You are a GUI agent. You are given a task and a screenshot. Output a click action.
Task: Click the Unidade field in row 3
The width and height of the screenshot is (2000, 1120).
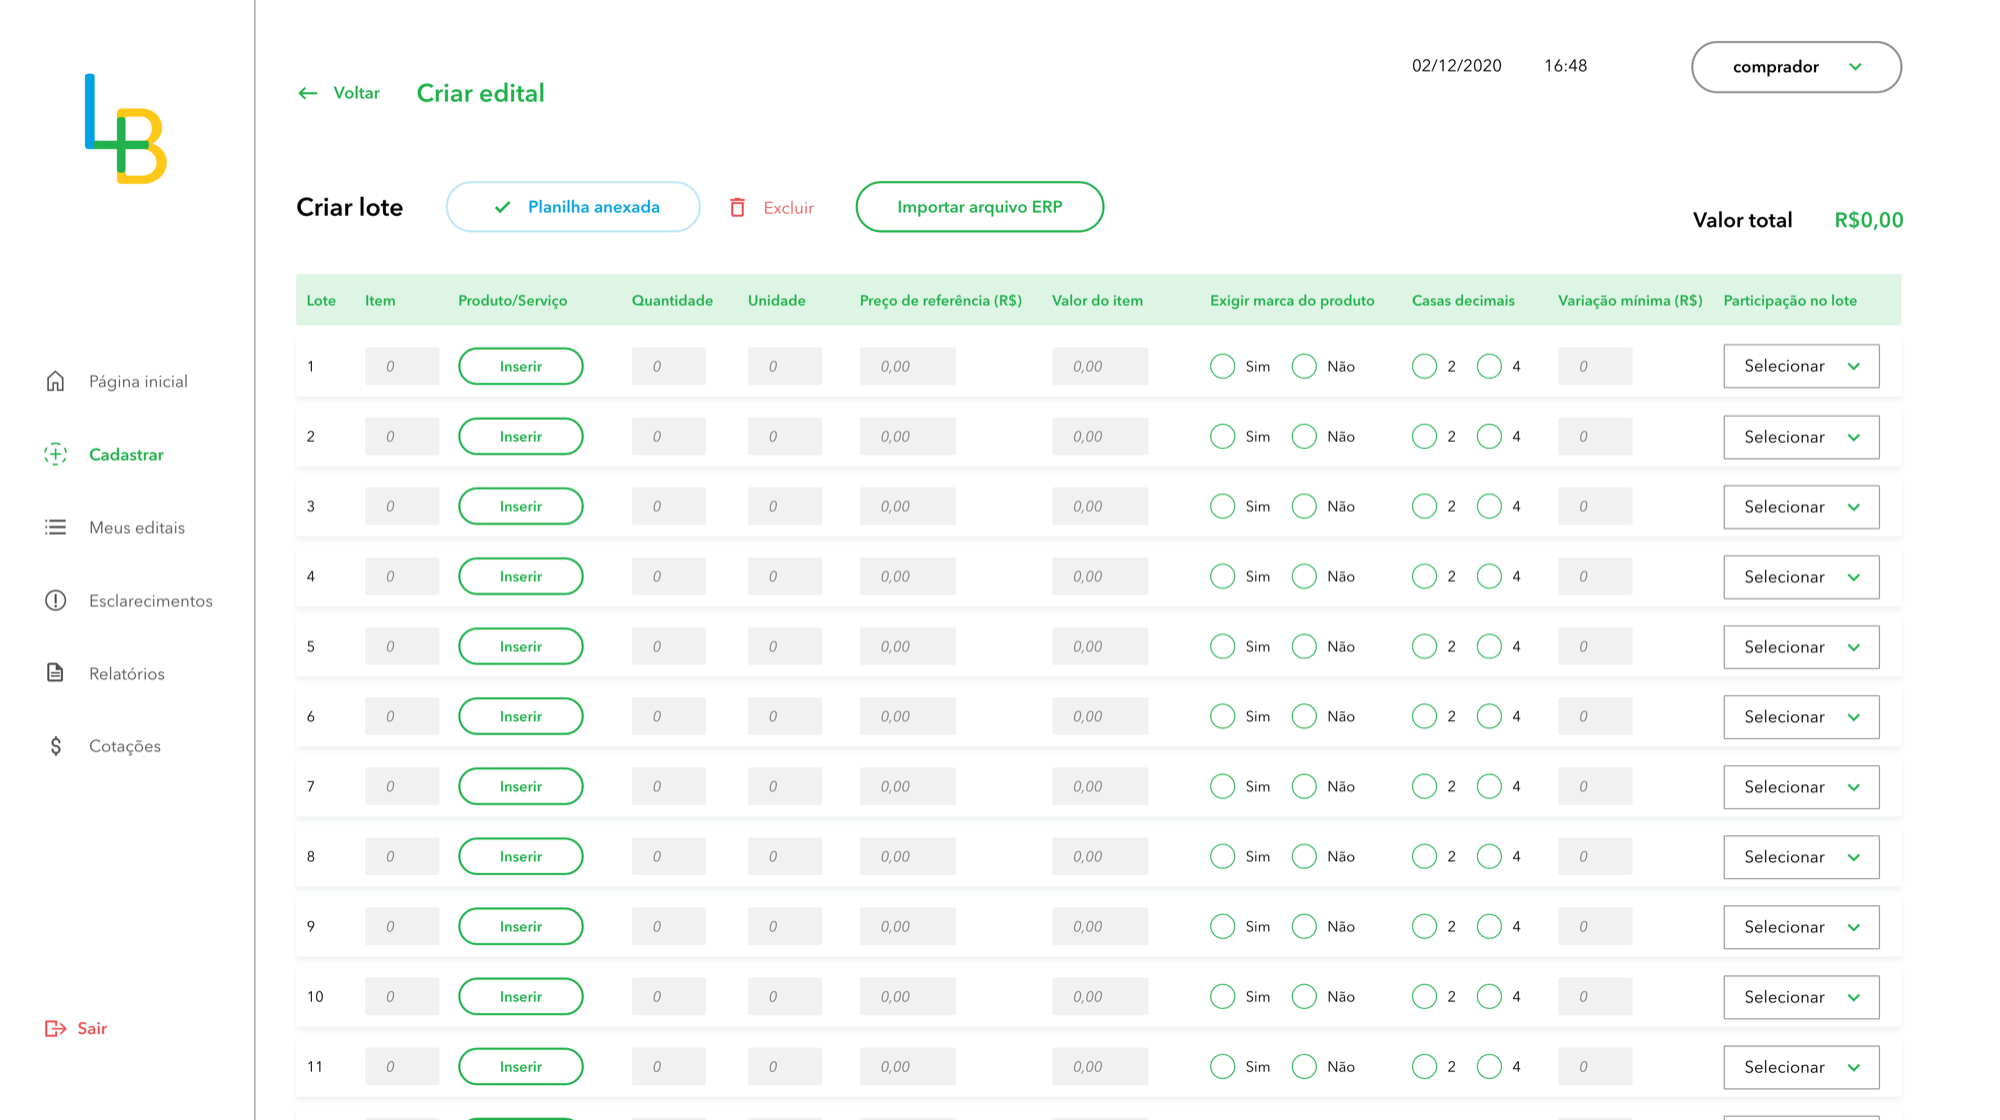[785, 506]
